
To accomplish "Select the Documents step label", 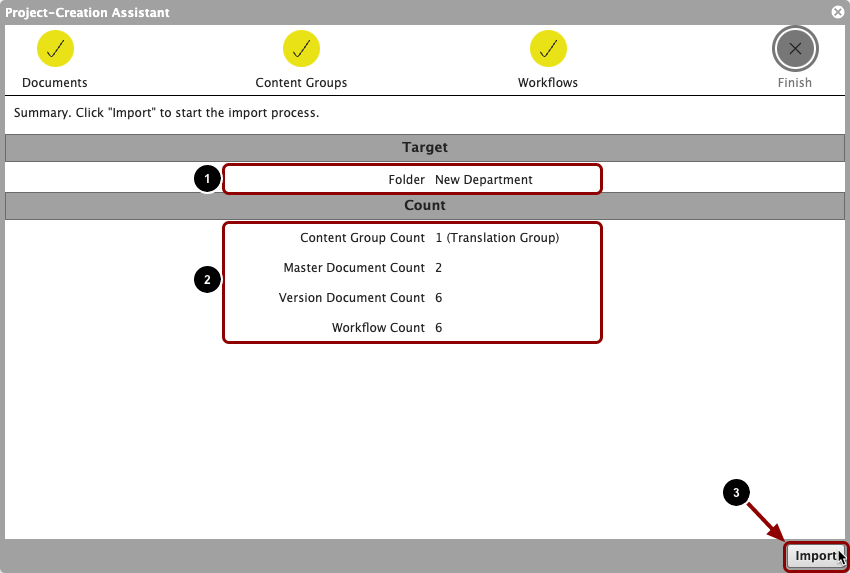I will pos(55,82).
